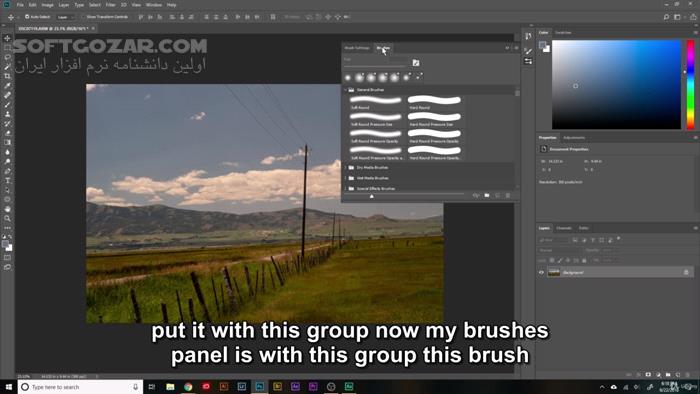Click the Type here to search box
Screen dimensions: 700x394
click(x=80, y=387)
